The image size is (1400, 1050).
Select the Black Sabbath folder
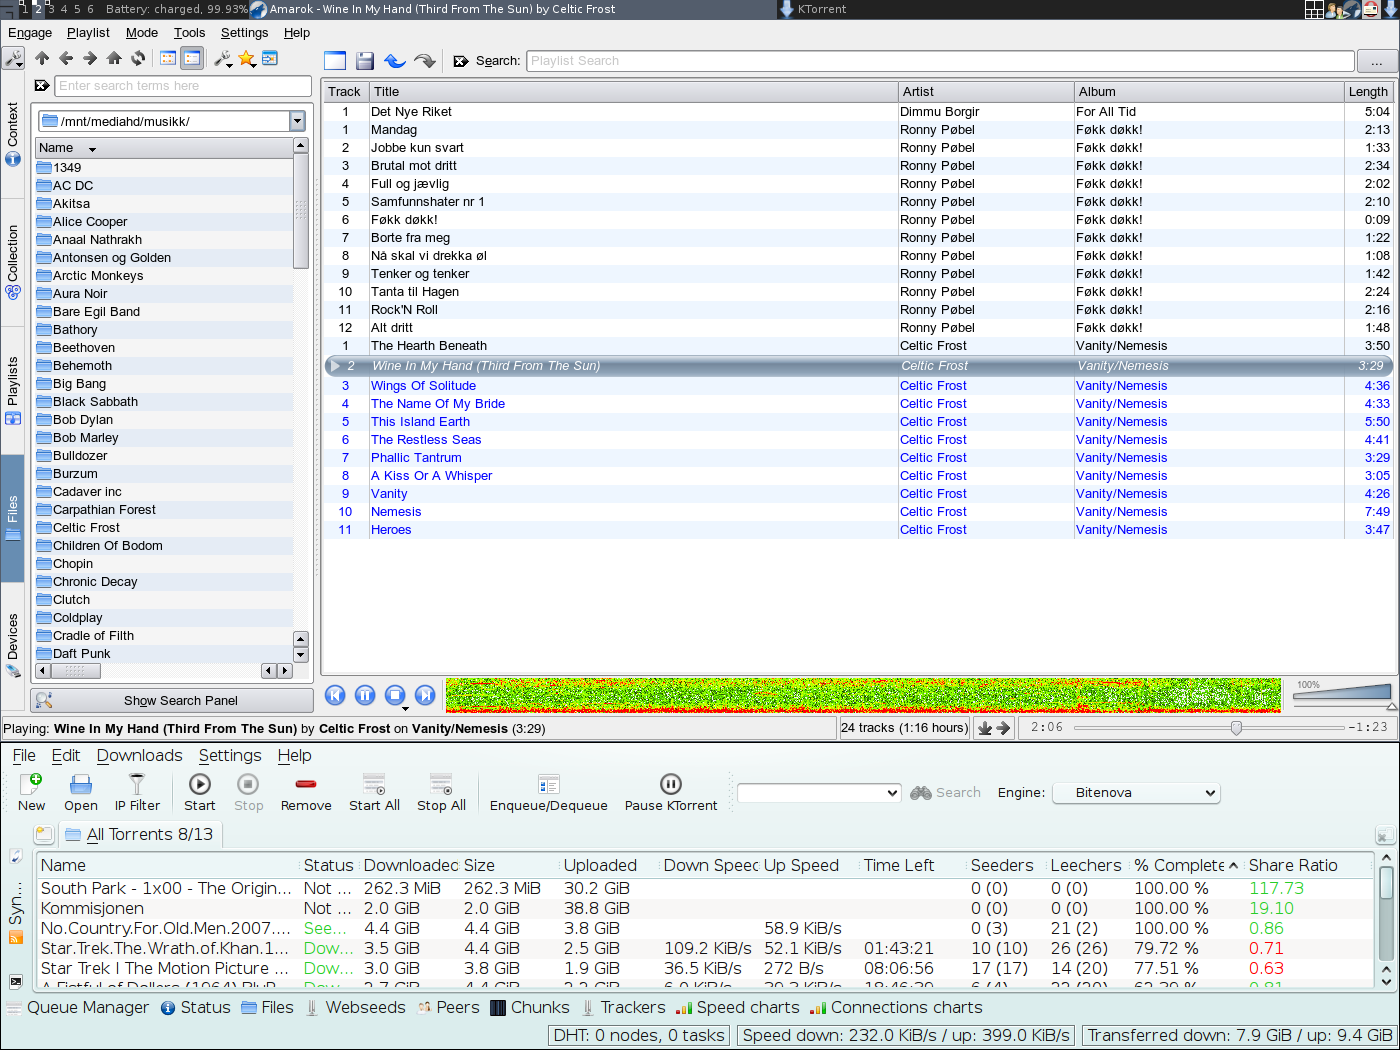[95, 402]
